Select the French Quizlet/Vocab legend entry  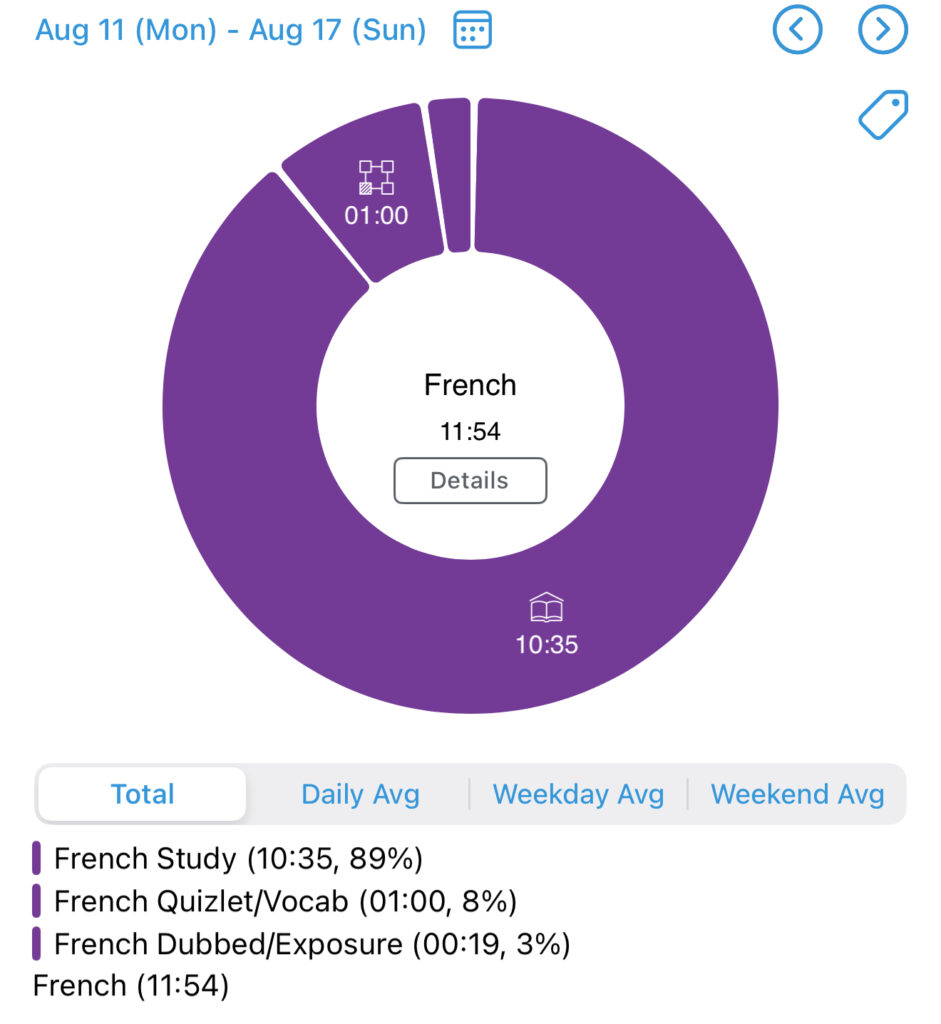[285, 902]
